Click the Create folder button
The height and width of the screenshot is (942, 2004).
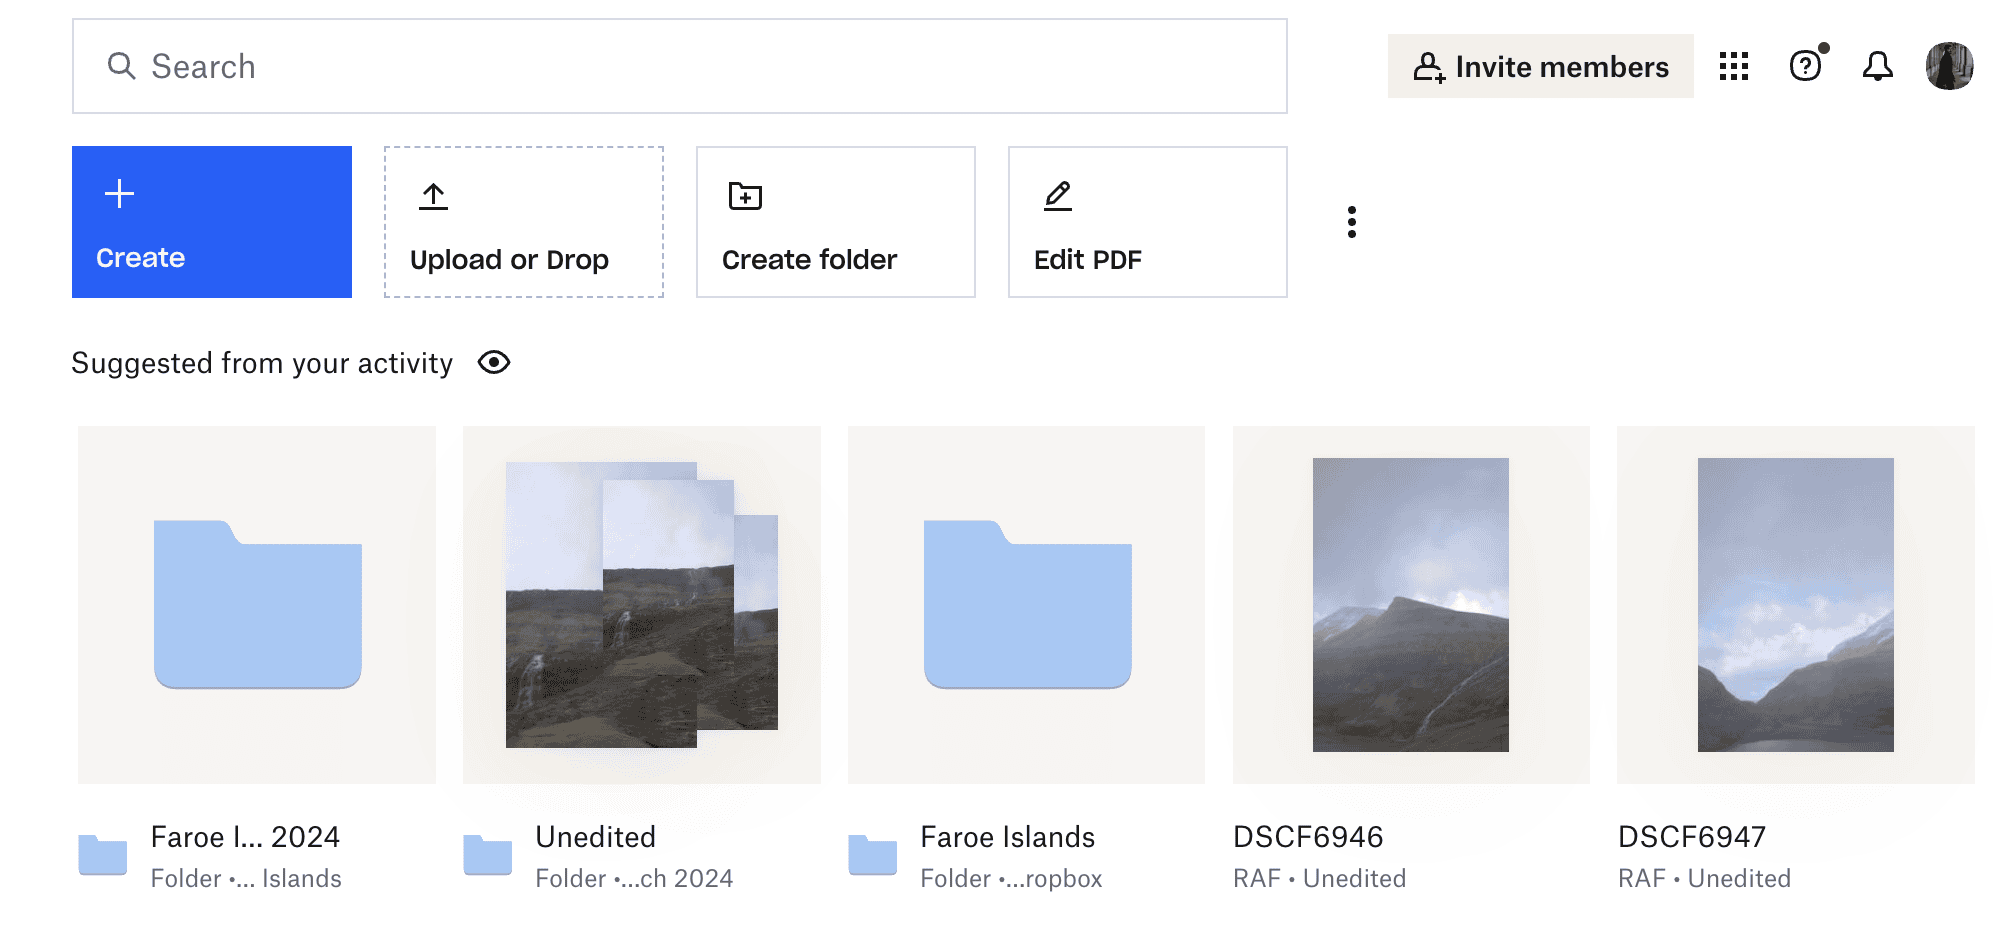click(836, 222)
